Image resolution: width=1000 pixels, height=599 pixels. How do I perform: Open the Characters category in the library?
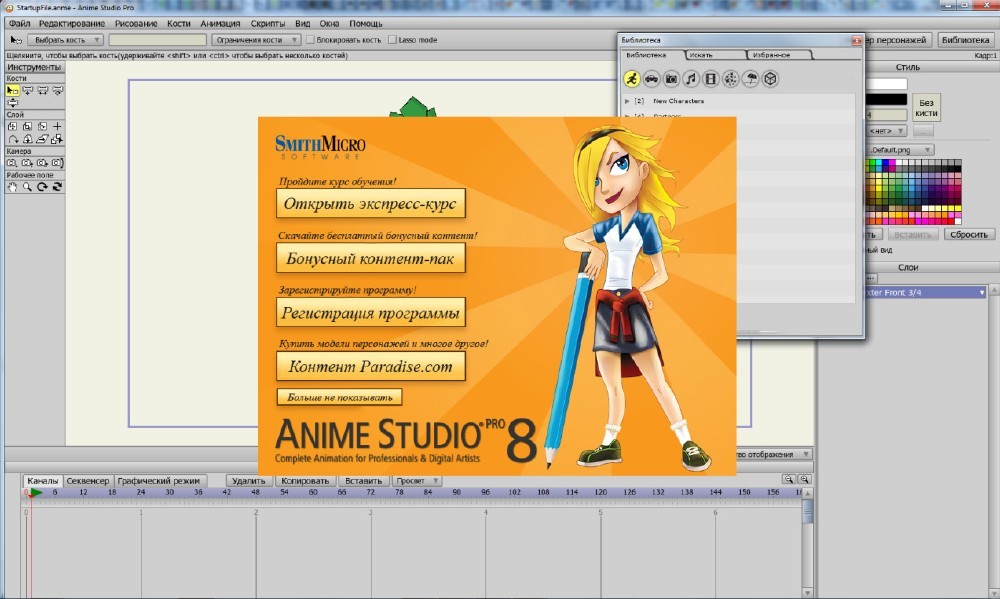(631, 78)
